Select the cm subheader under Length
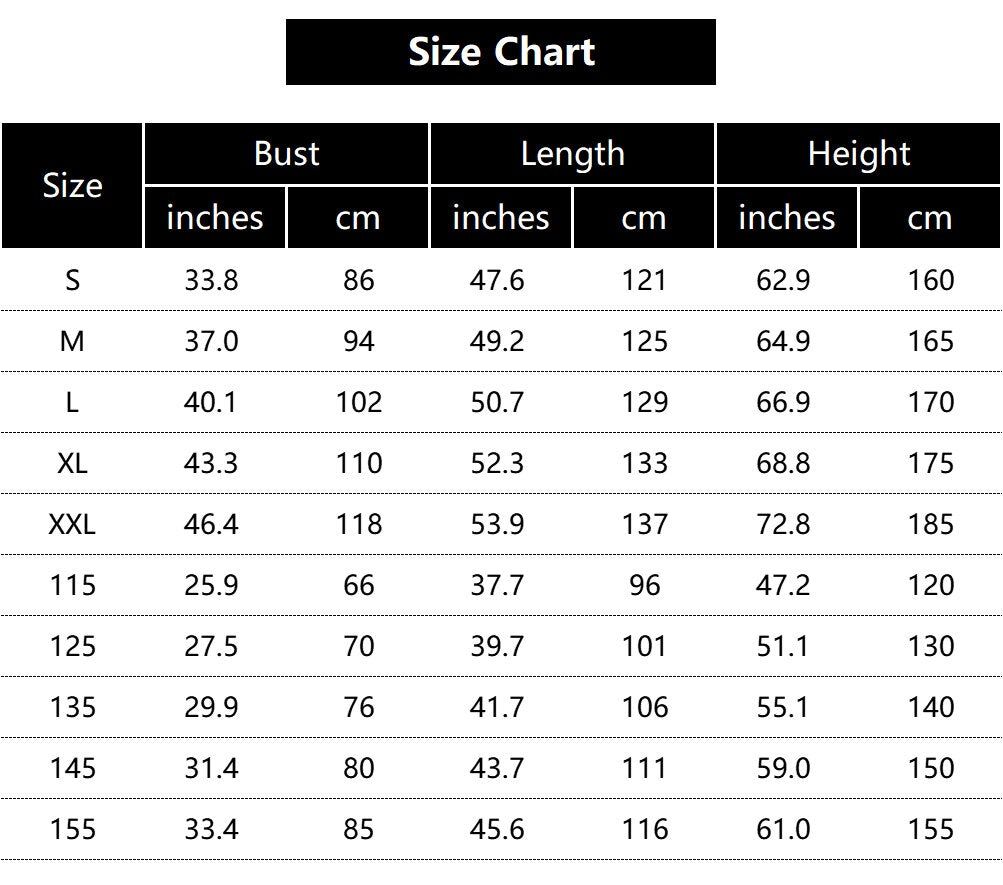Image resolution: width=1003 pixels, height=885 pixels. [643, 218]
